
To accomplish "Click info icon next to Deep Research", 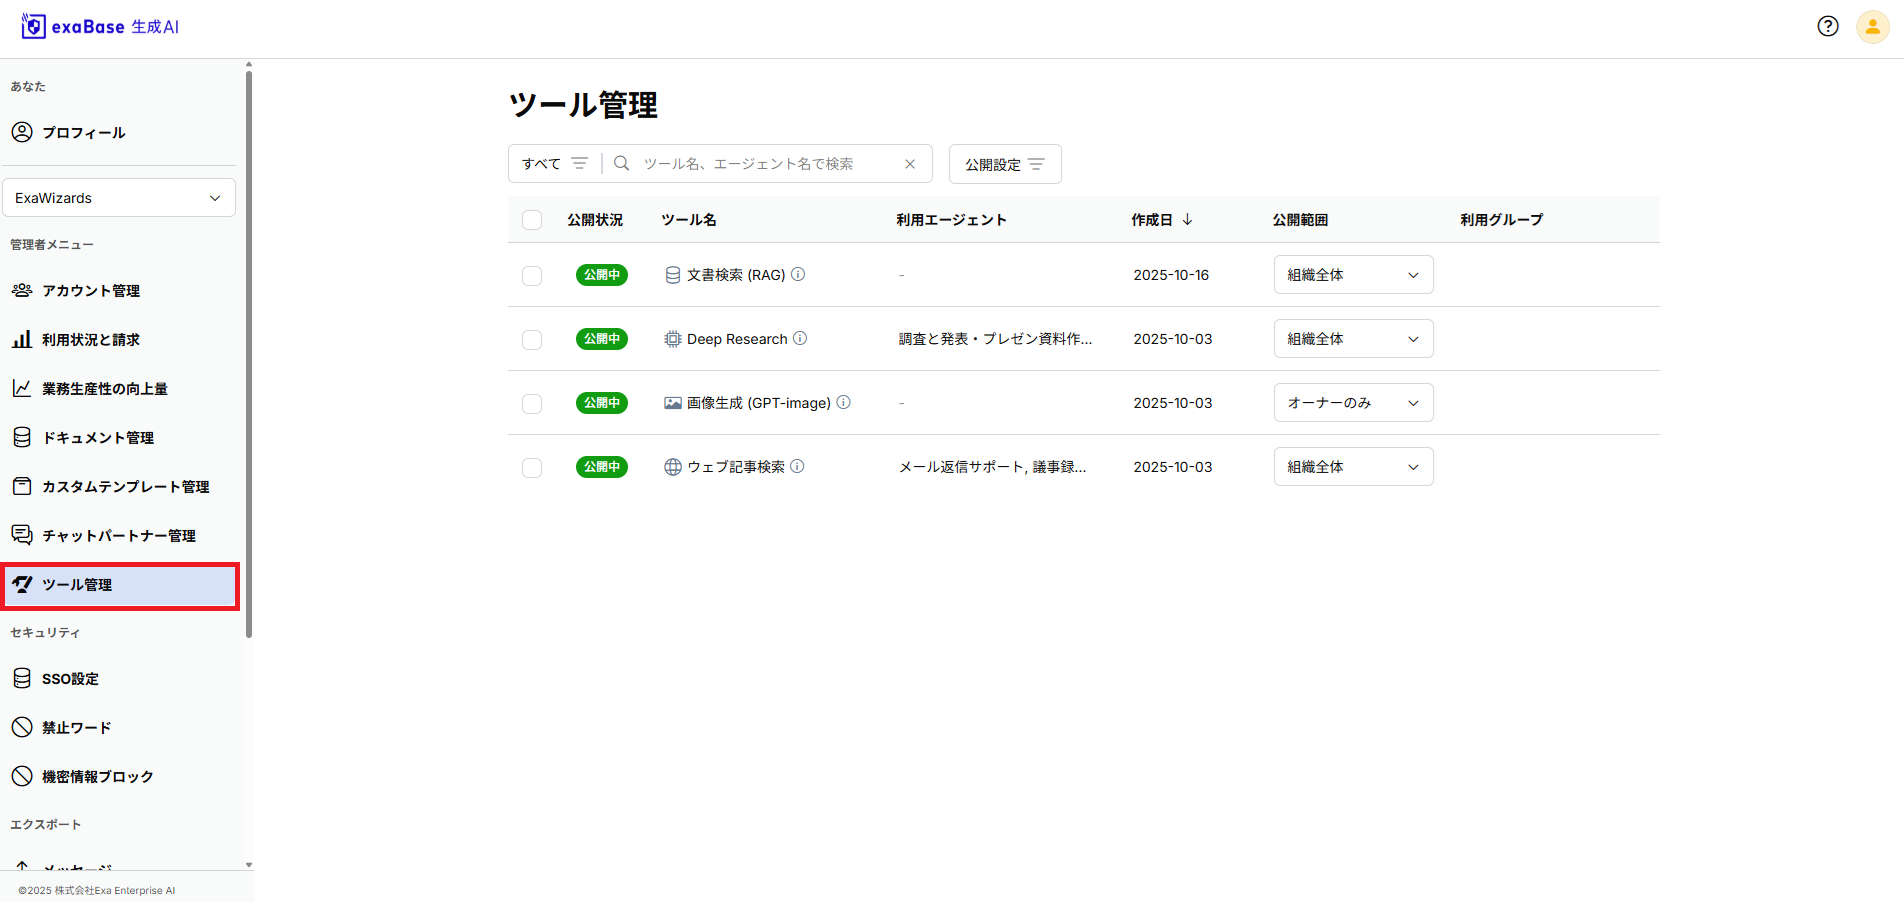I will coord(800,338).
